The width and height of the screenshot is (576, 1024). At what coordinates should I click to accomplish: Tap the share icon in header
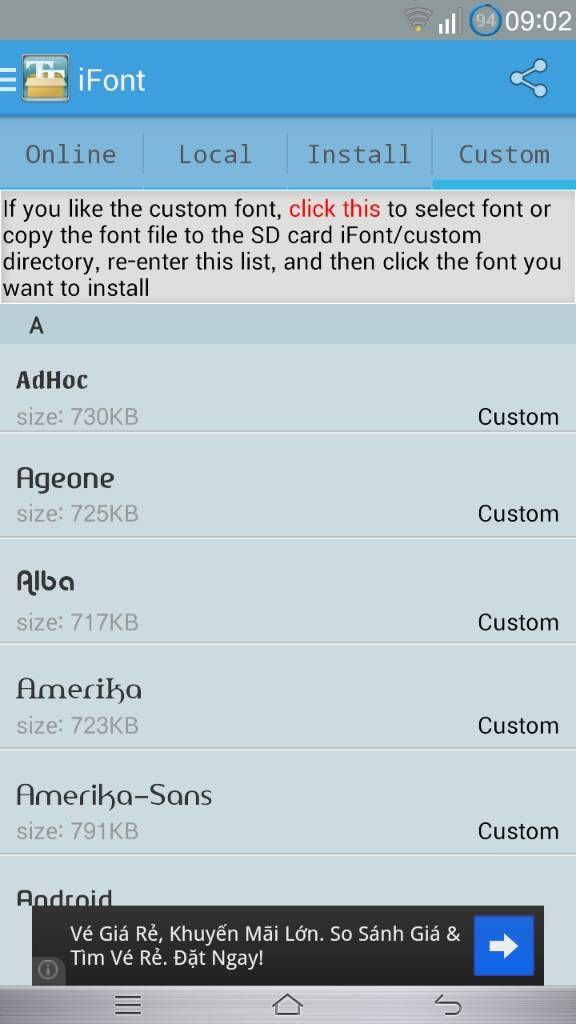tap(528, 78)
